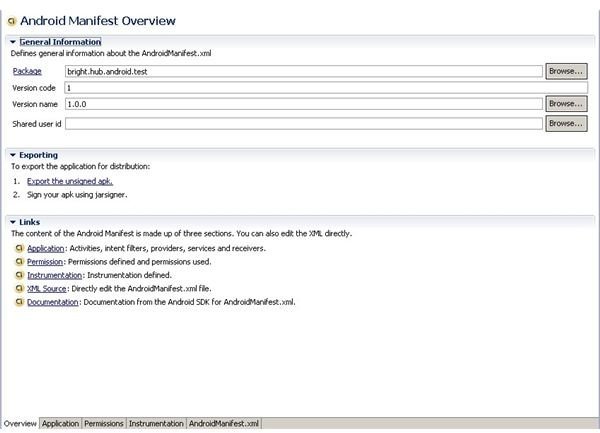Switch to the Overview tab

20,423
